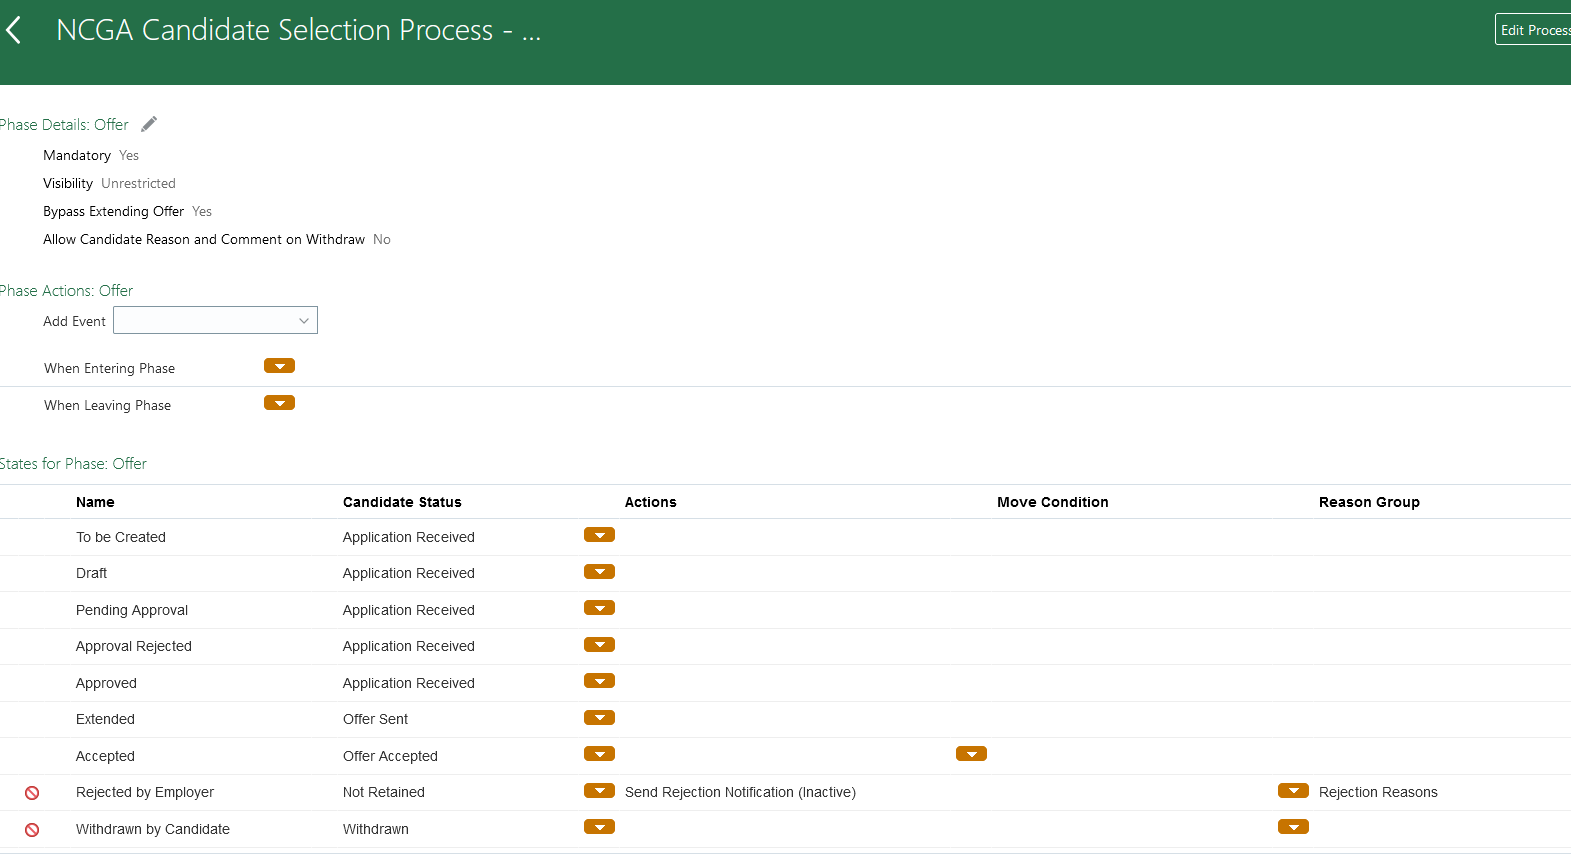Expand the When Entering Phase actions menu
The height and width of the screenshot is (858, 1571).
click(x=279, y=366)
